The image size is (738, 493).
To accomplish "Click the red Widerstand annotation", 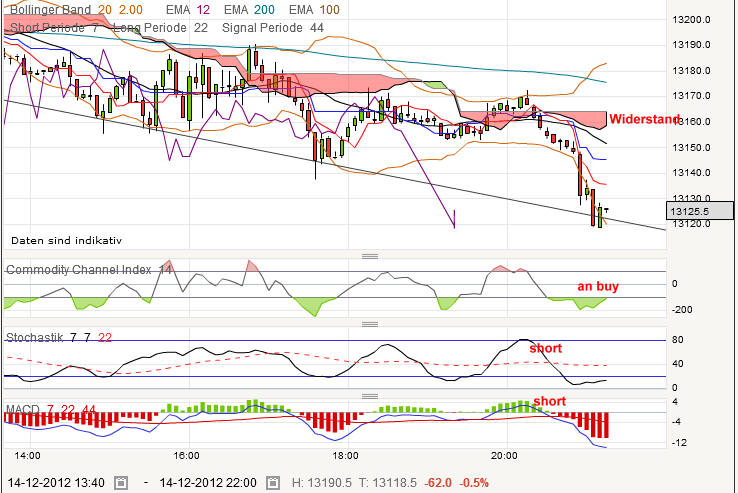I will pos(644,119).
